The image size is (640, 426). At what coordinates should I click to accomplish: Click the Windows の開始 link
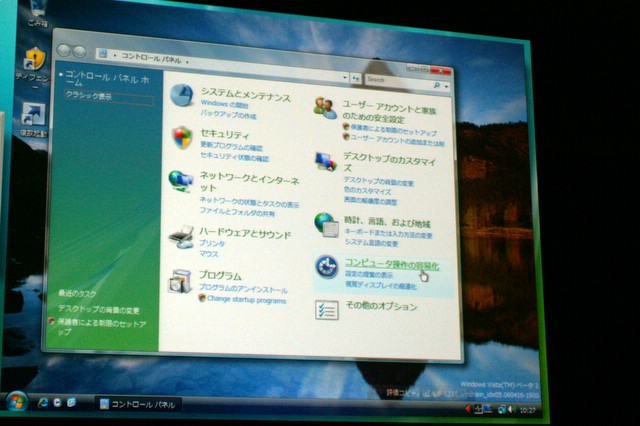224,104
